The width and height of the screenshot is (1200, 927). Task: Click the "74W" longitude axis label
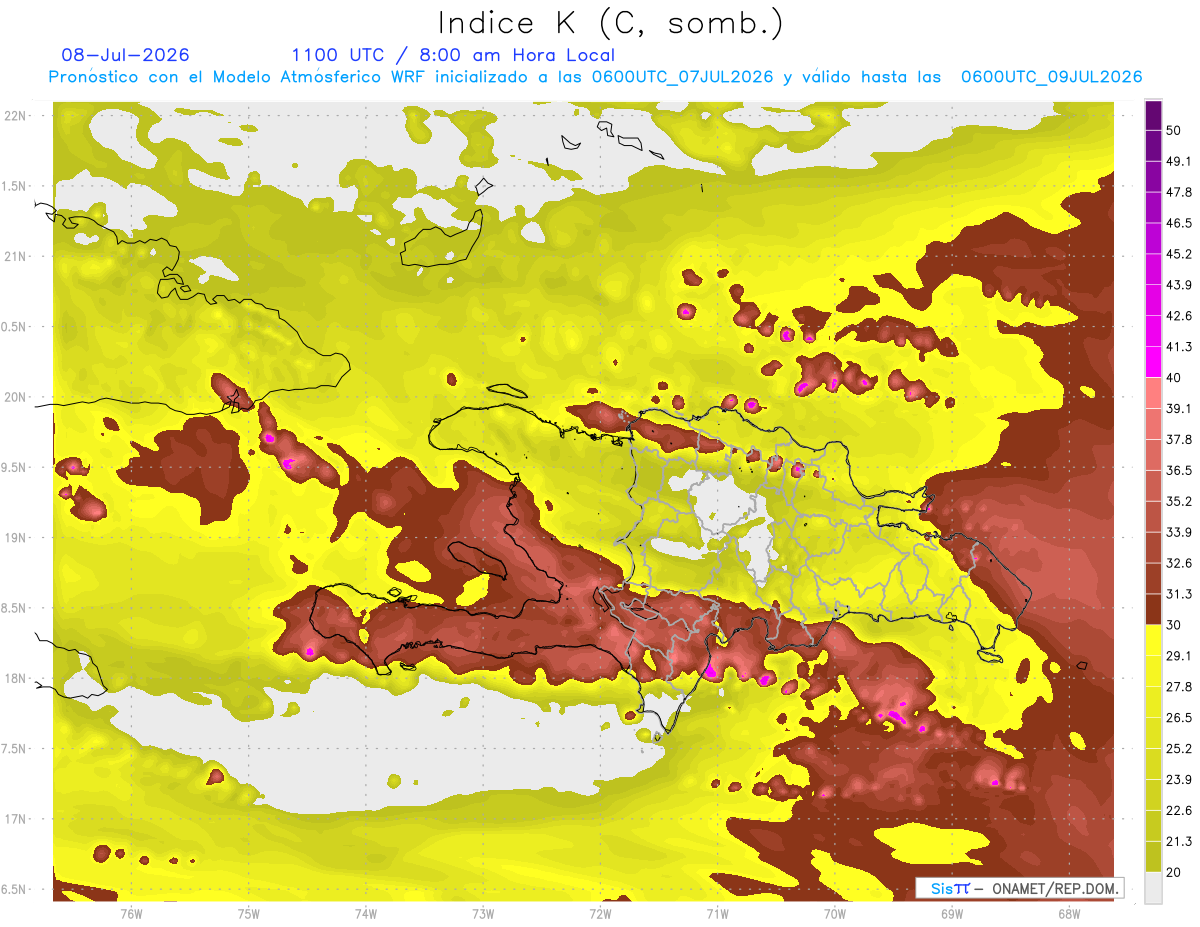tap(366, 913)
